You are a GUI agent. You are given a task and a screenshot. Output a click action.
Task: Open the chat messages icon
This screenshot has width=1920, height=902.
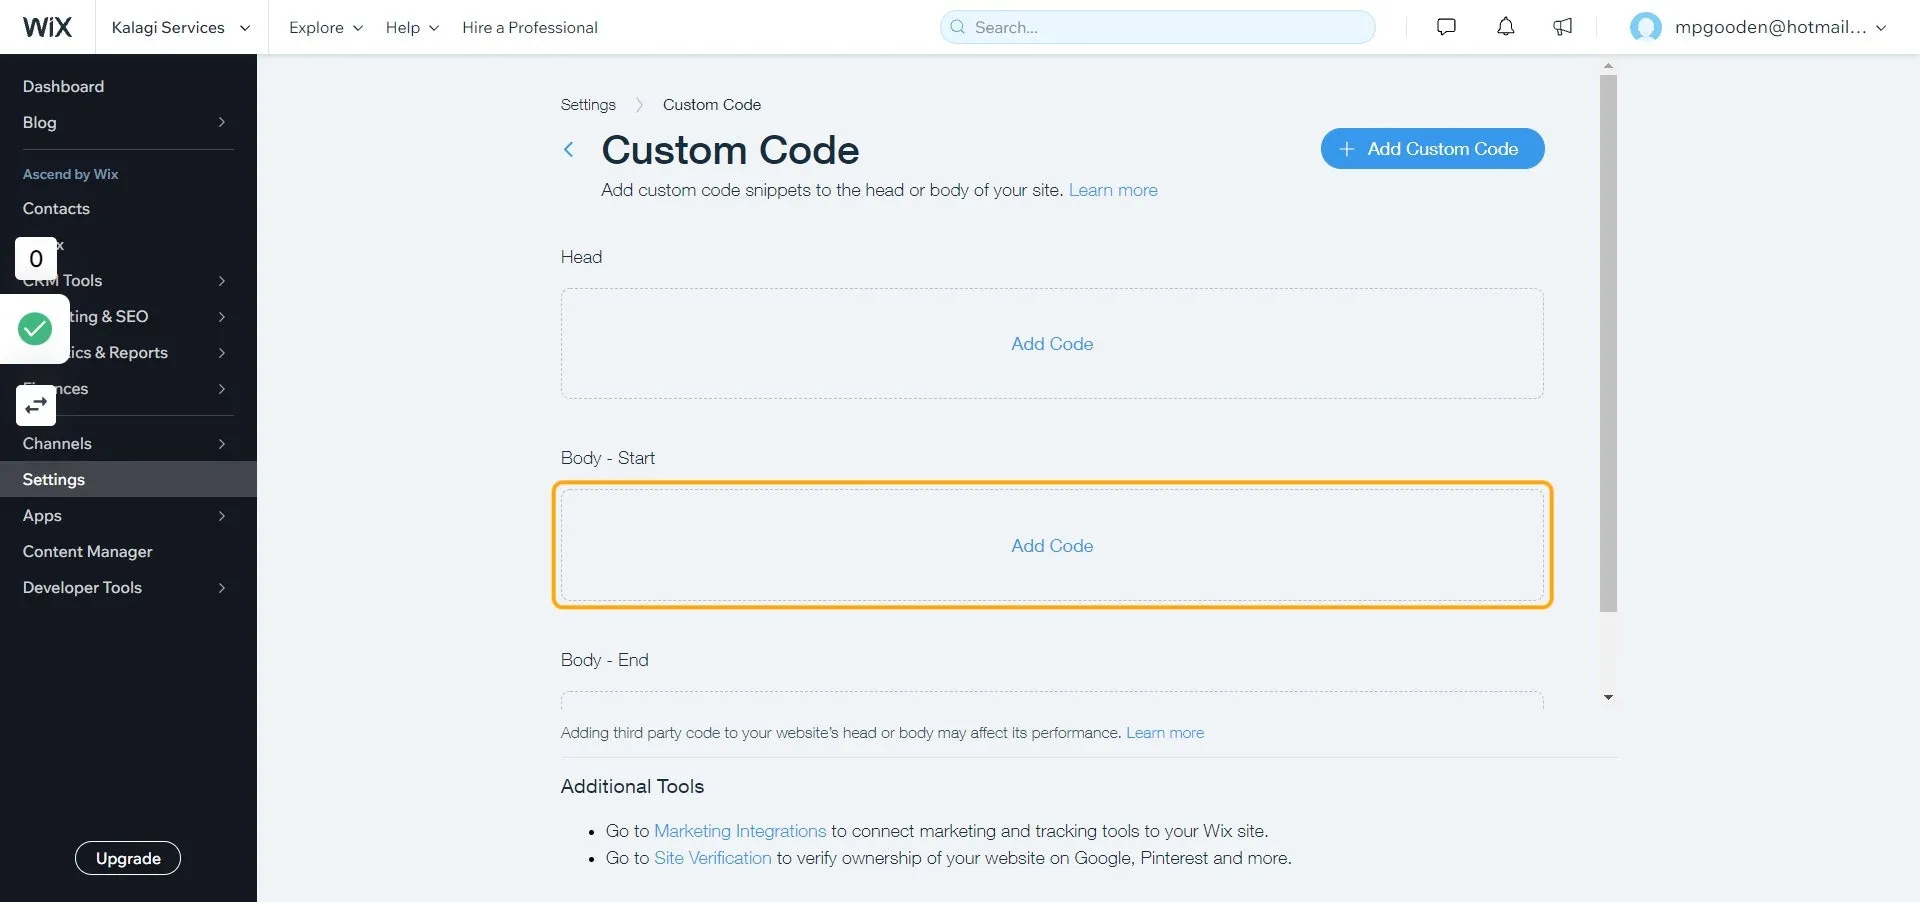1446,27
